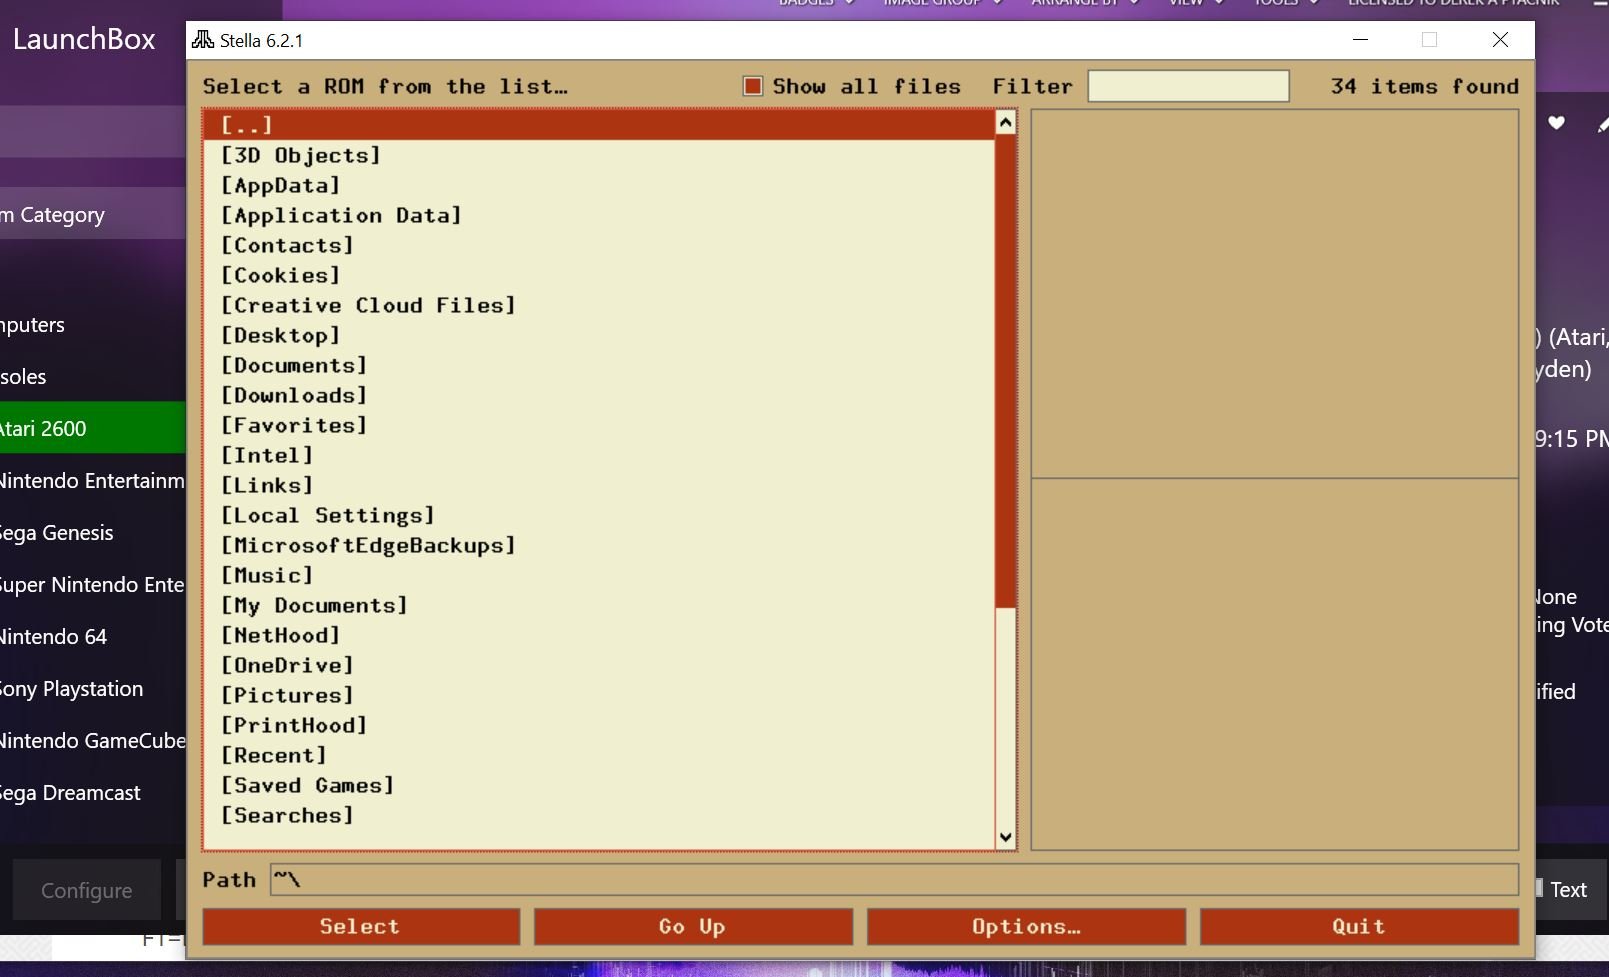Click the Consoles category in LaunchBox sidebar
The image size is (1609, 977).
[93, 376]
